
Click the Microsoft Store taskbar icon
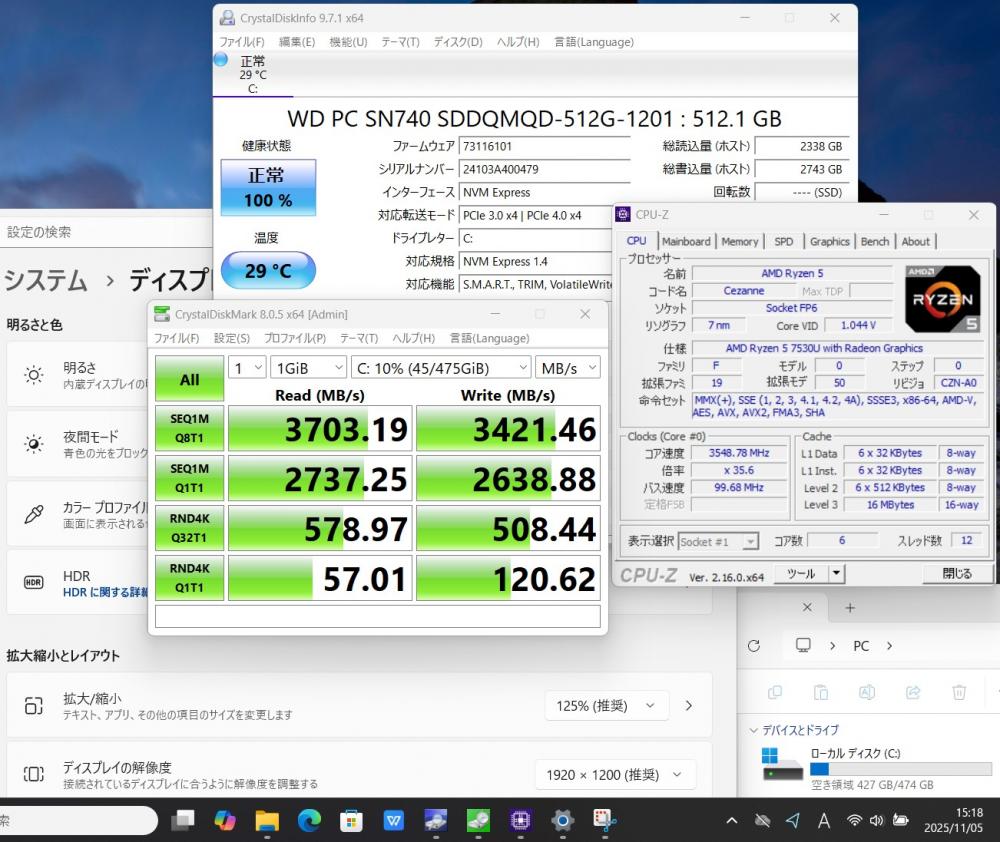pos(351,821)
